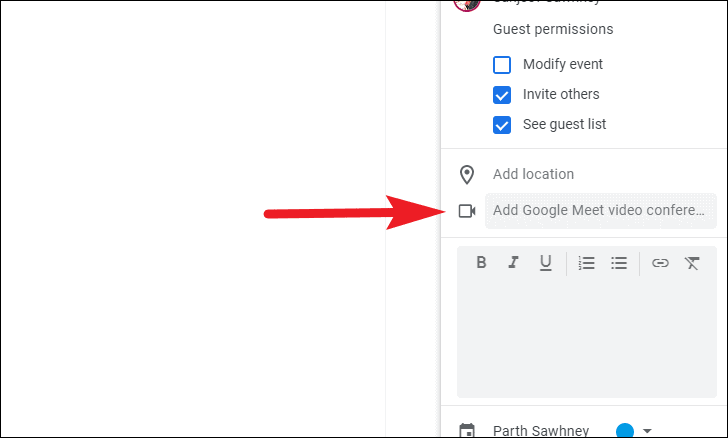The image size is (728, 438).
Task: Uncheck the Invite others checkbox
Action: pyautogui.click(x=501, y=95)
